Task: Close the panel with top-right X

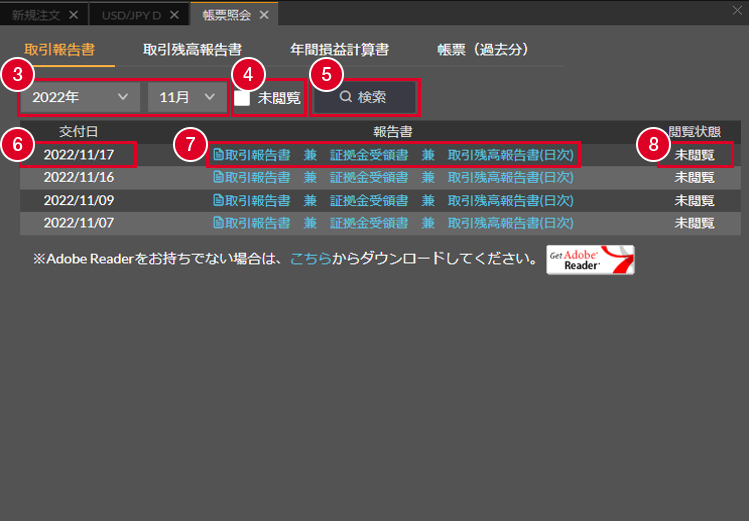Action: pyautogui.click(x=737, y=11)
